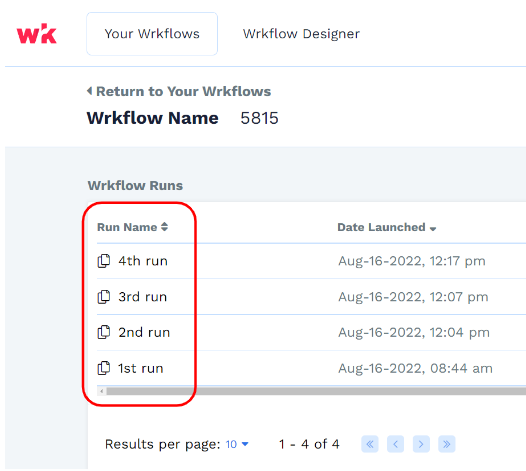Select date Aug-16-2022, 12:17 pm

(412, 261)
